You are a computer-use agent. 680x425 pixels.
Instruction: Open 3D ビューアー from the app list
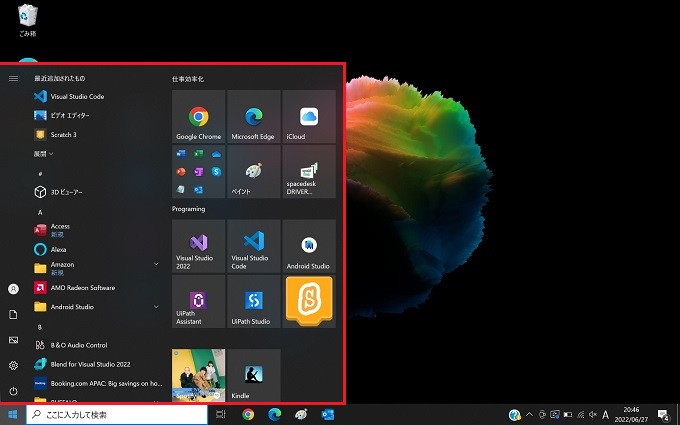pyautogui.click(x=98, y=192)
